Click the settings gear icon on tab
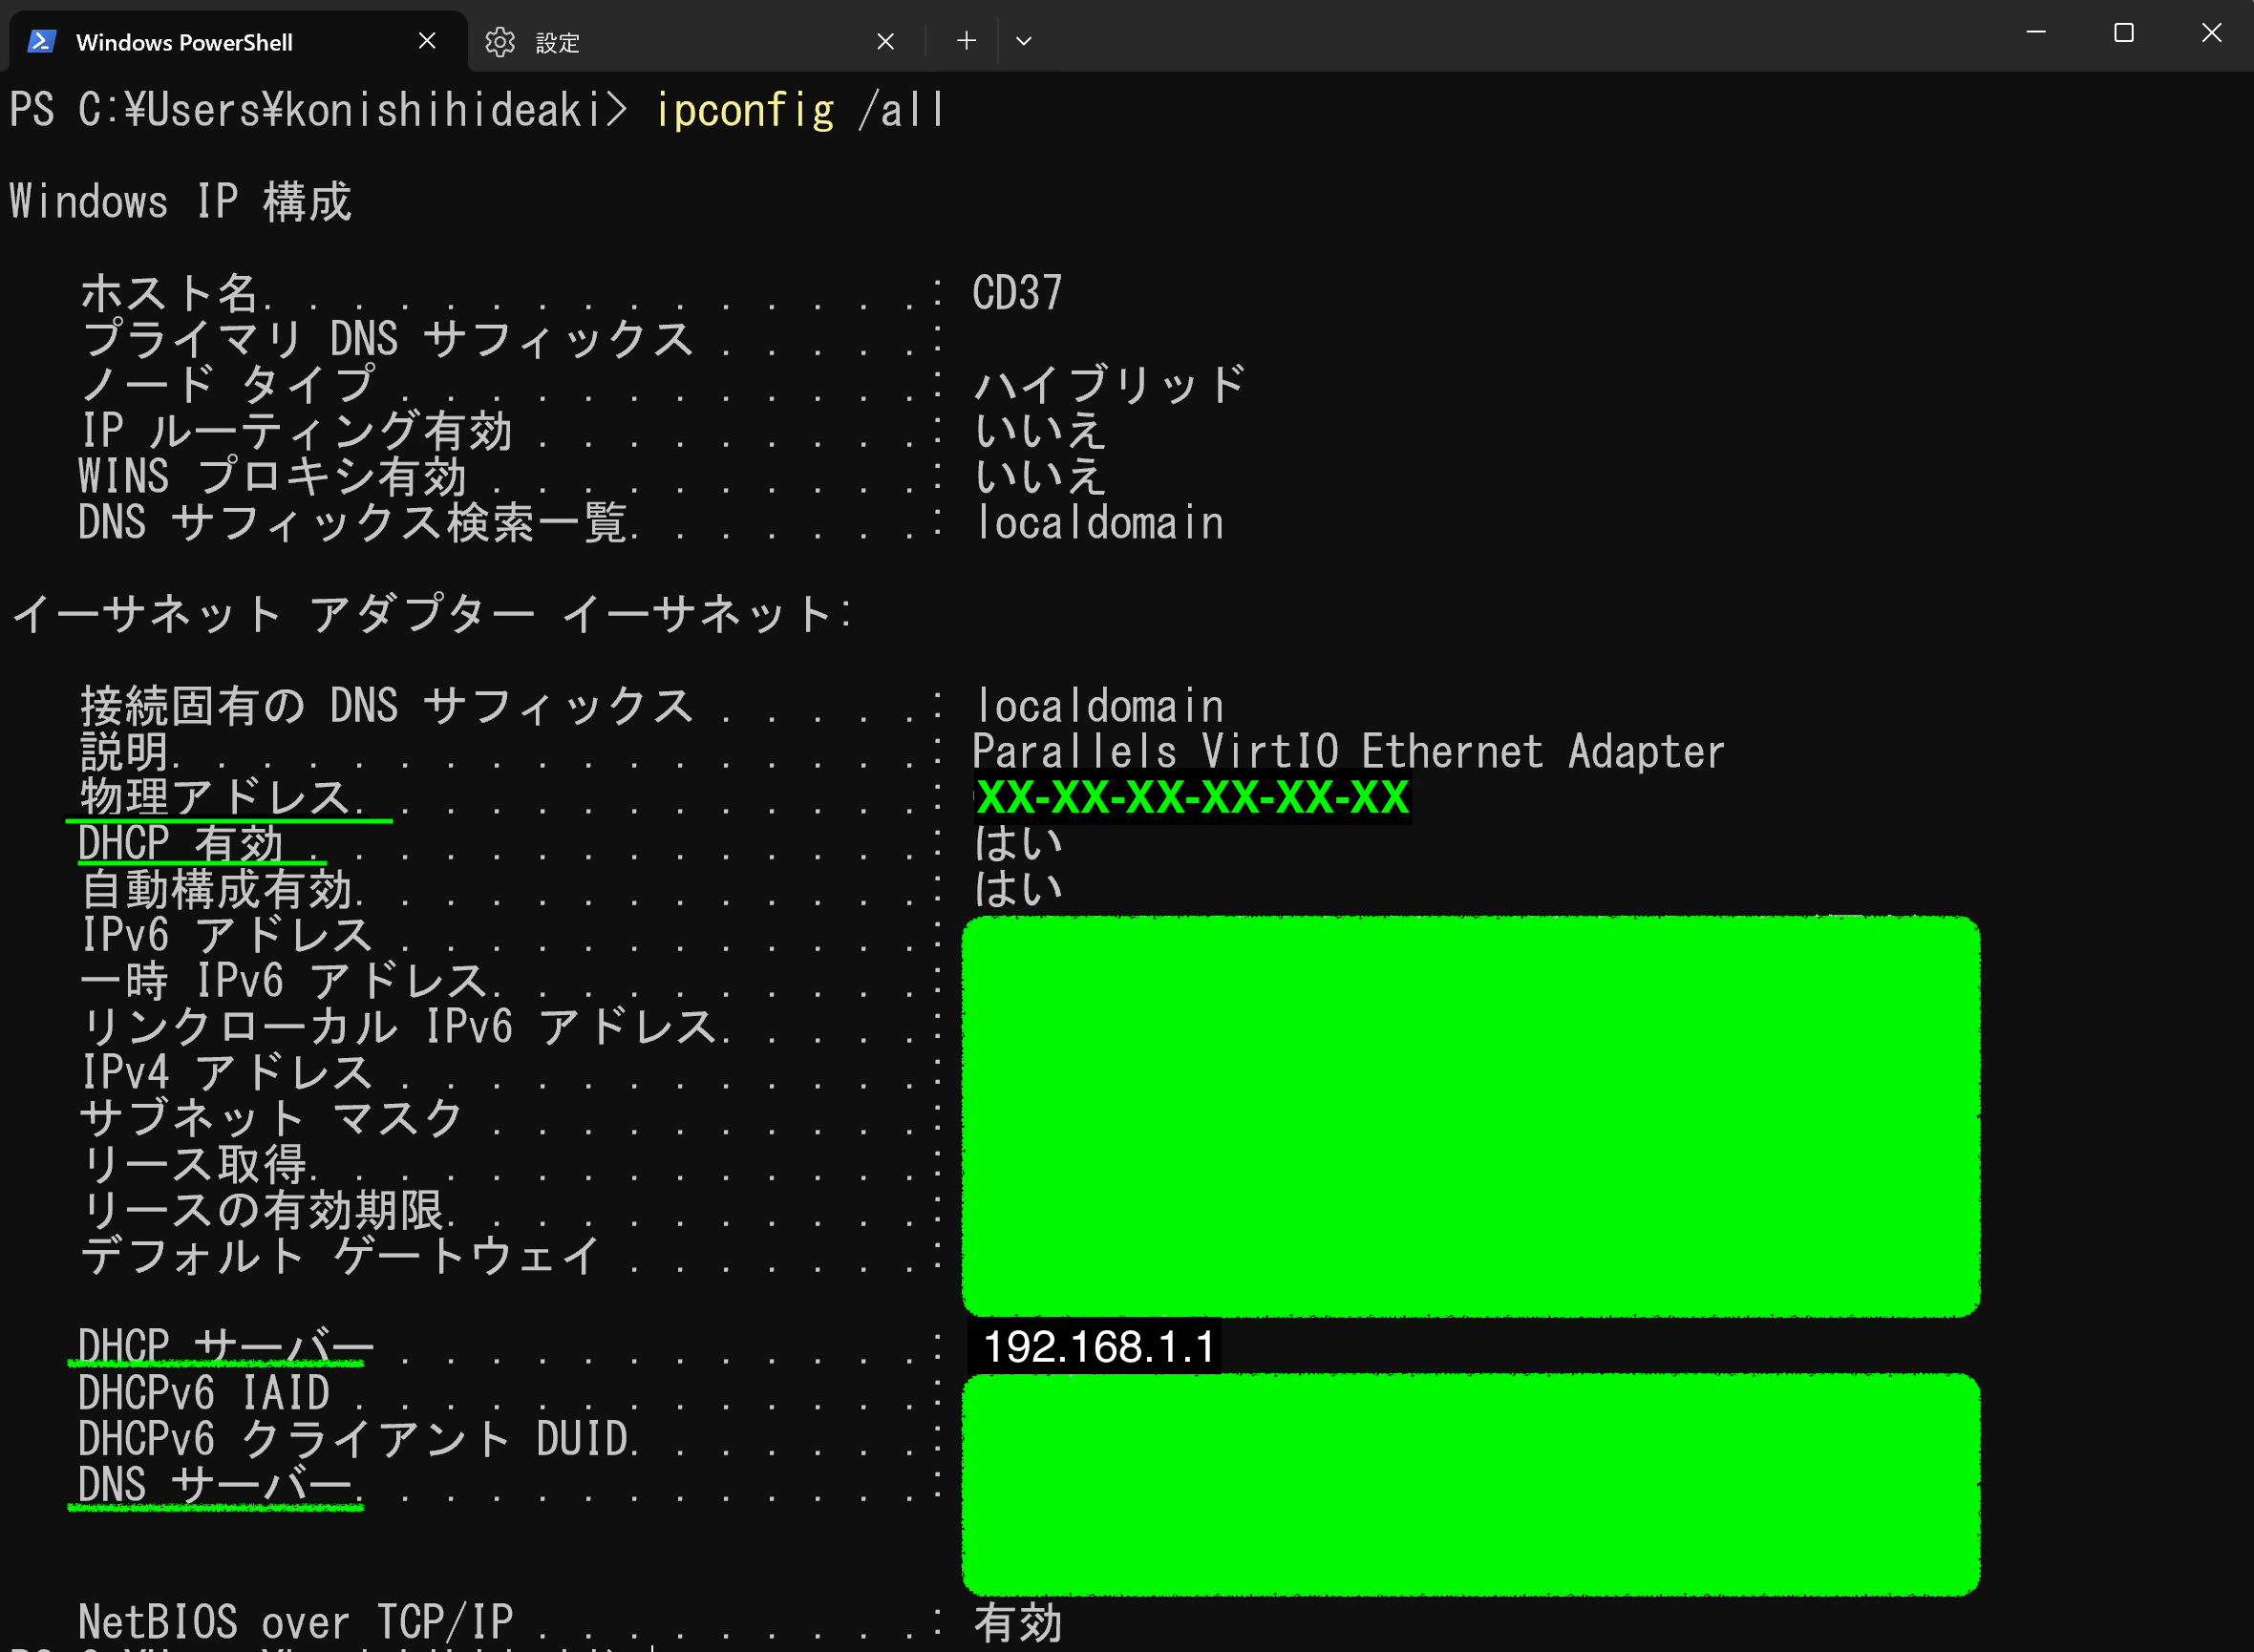 (x=499, y=41)
